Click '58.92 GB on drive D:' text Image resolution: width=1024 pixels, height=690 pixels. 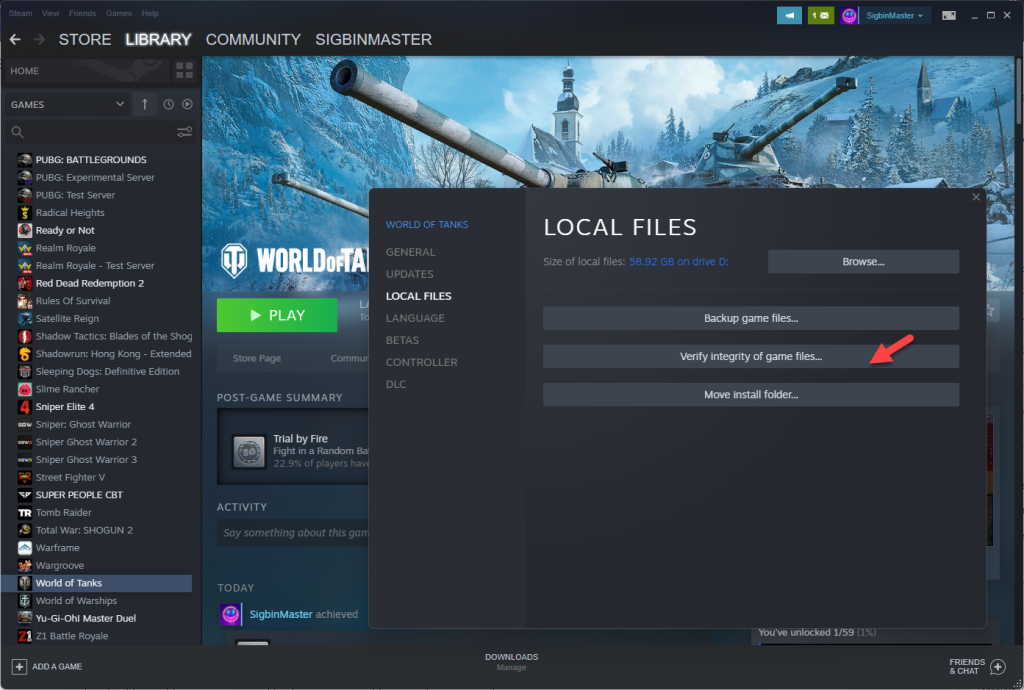679,262
